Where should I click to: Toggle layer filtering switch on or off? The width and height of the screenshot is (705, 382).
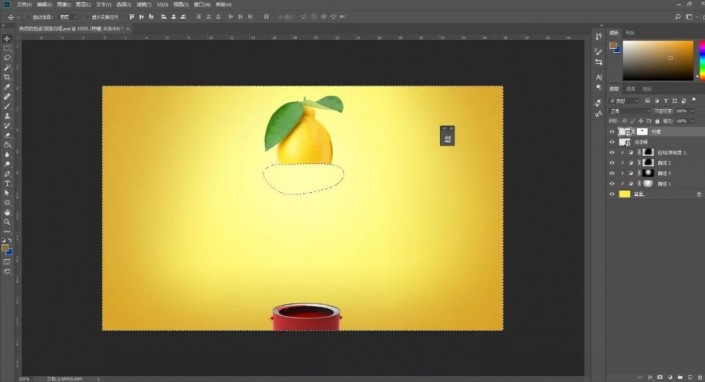pos(693,100)
